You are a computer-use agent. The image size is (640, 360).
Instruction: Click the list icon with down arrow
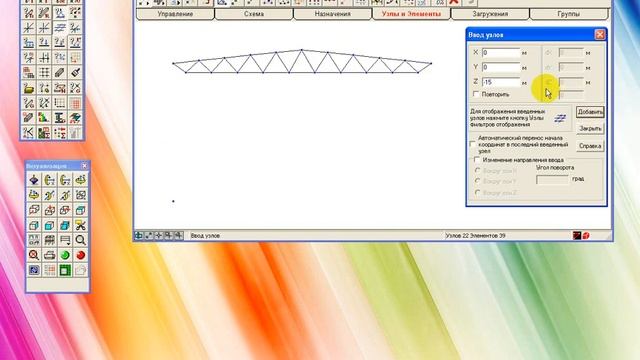coord(65,240)
